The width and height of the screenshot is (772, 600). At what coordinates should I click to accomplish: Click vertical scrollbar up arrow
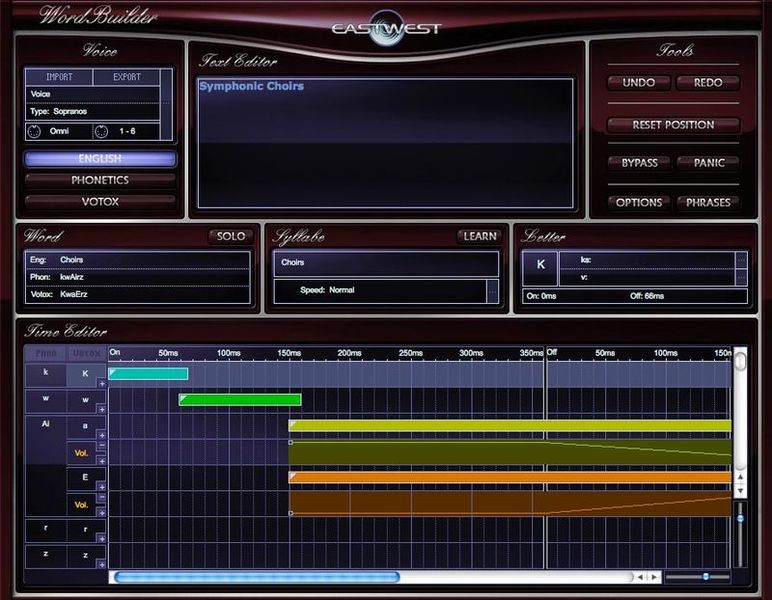coord(740,477)
